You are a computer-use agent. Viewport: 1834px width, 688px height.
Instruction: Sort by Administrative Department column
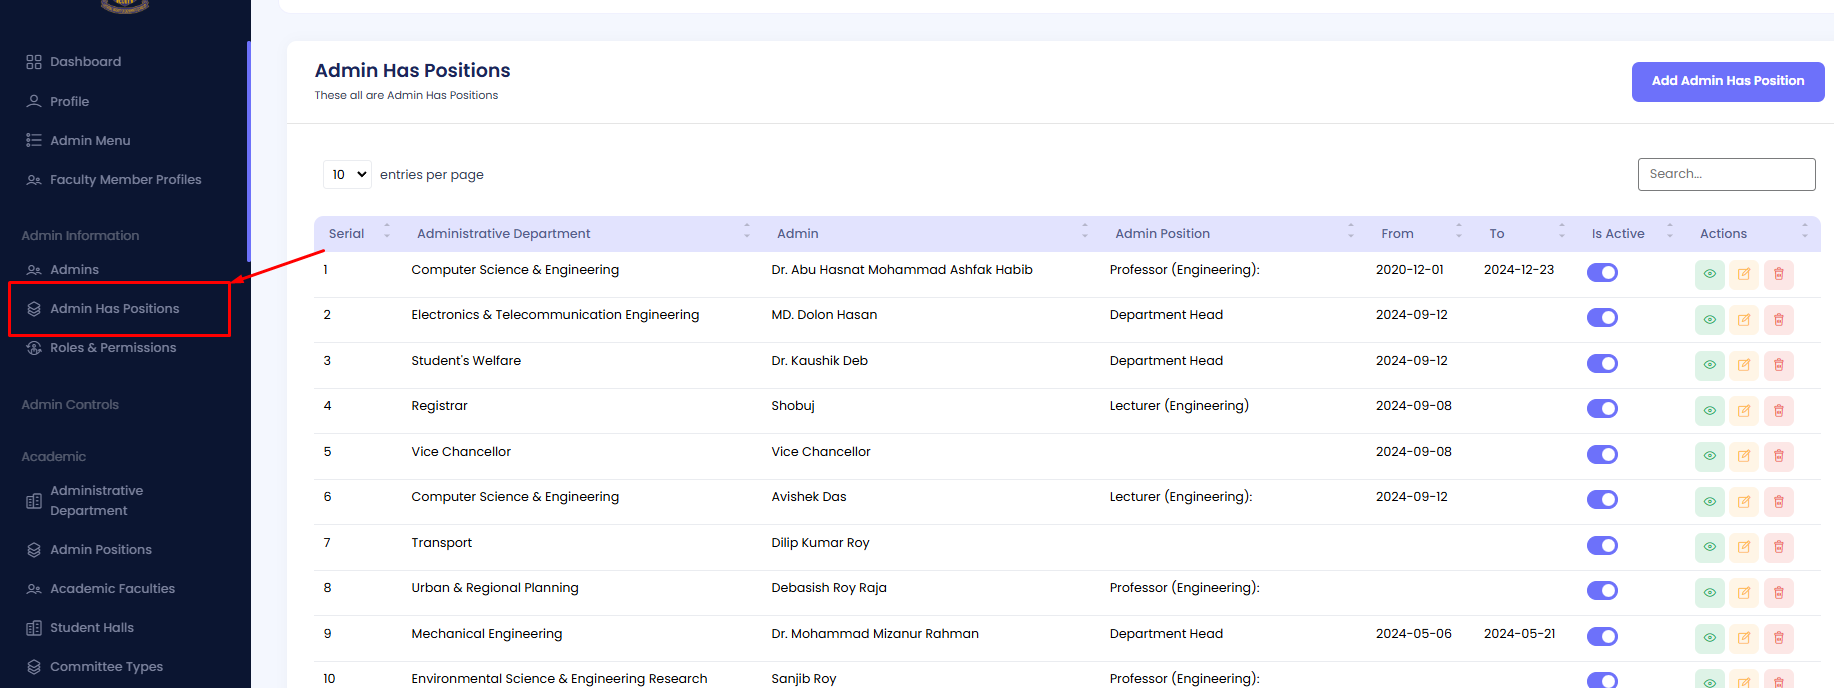tap(504, 234)
